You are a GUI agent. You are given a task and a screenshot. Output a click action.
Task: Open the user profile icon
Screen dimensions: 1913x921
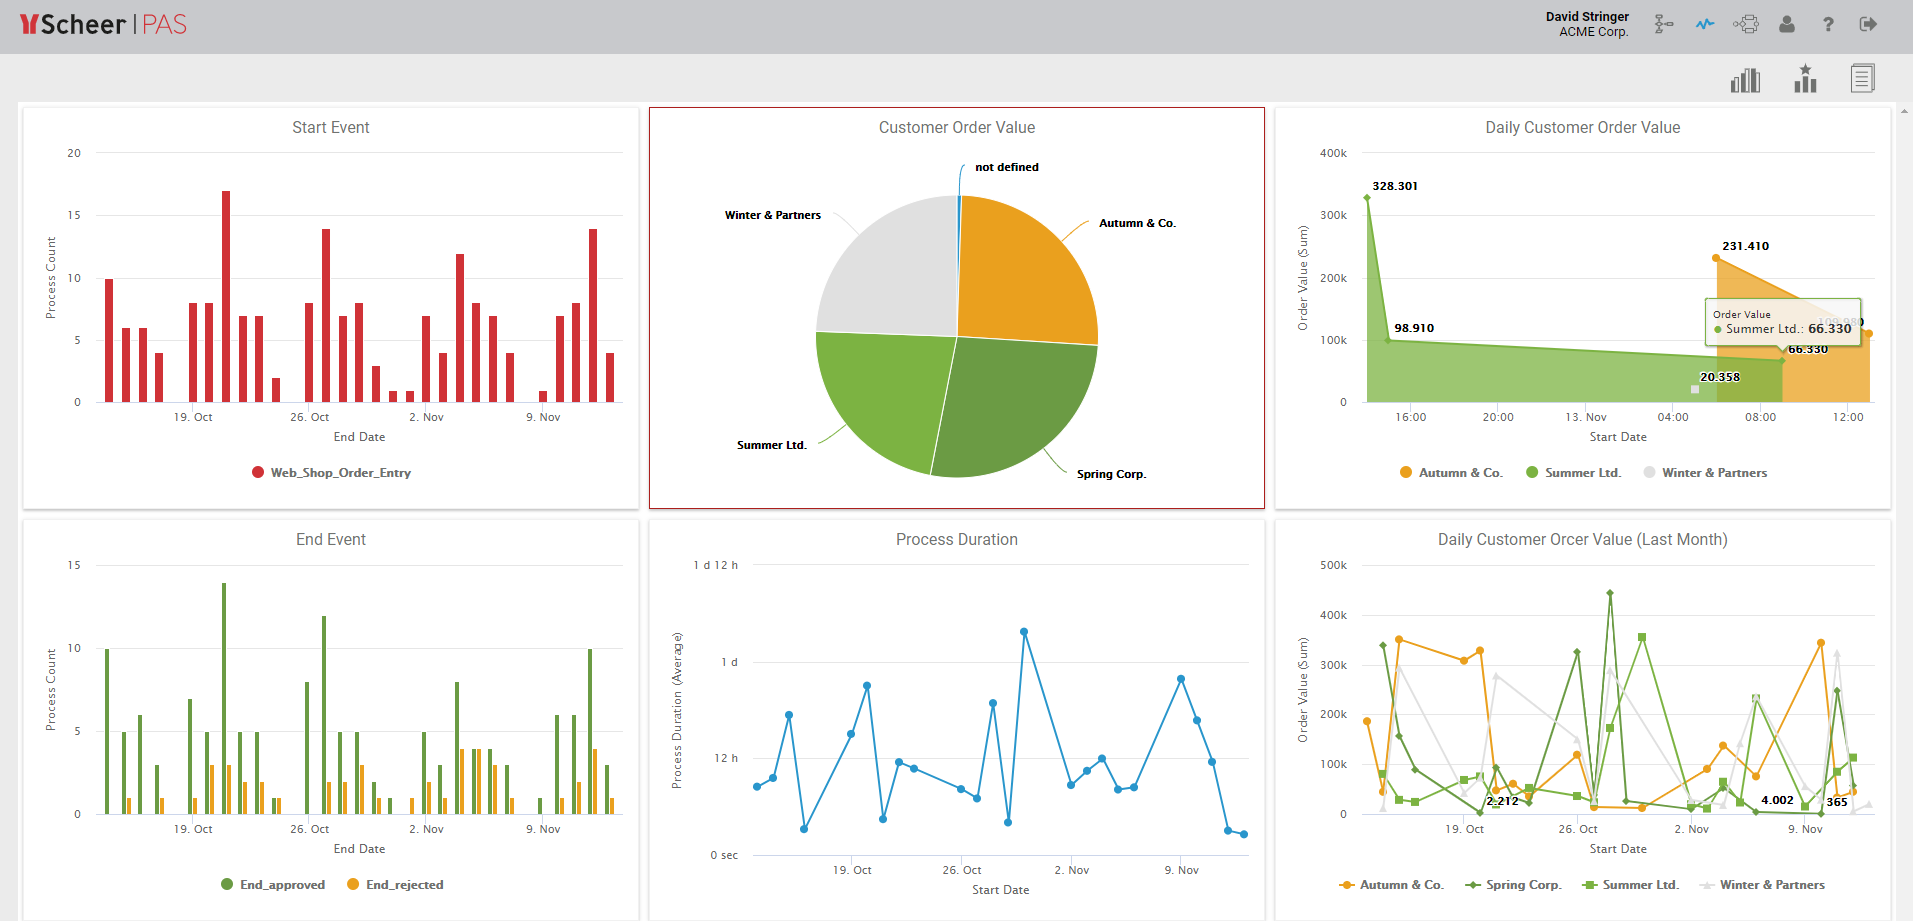click(x=1787, y=24)
